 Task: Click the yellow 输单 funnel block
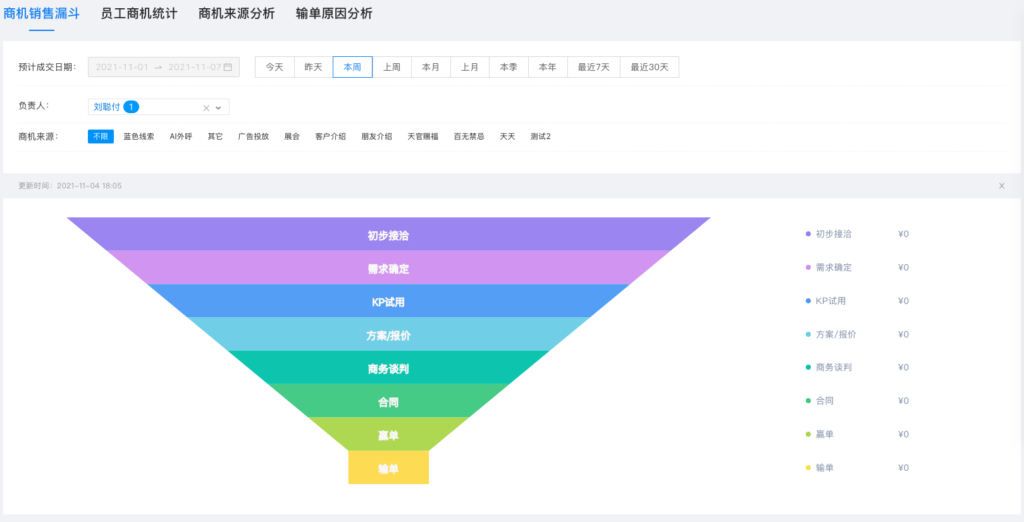coord(388,468)
